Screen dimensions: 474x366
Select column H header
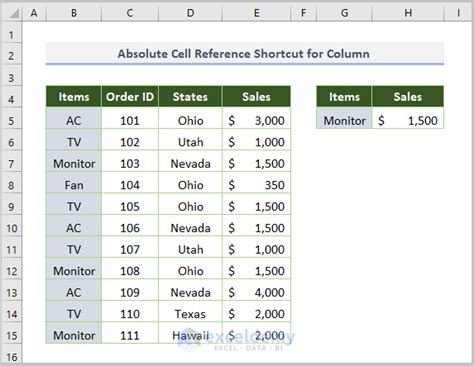click(x=408, y=13)
